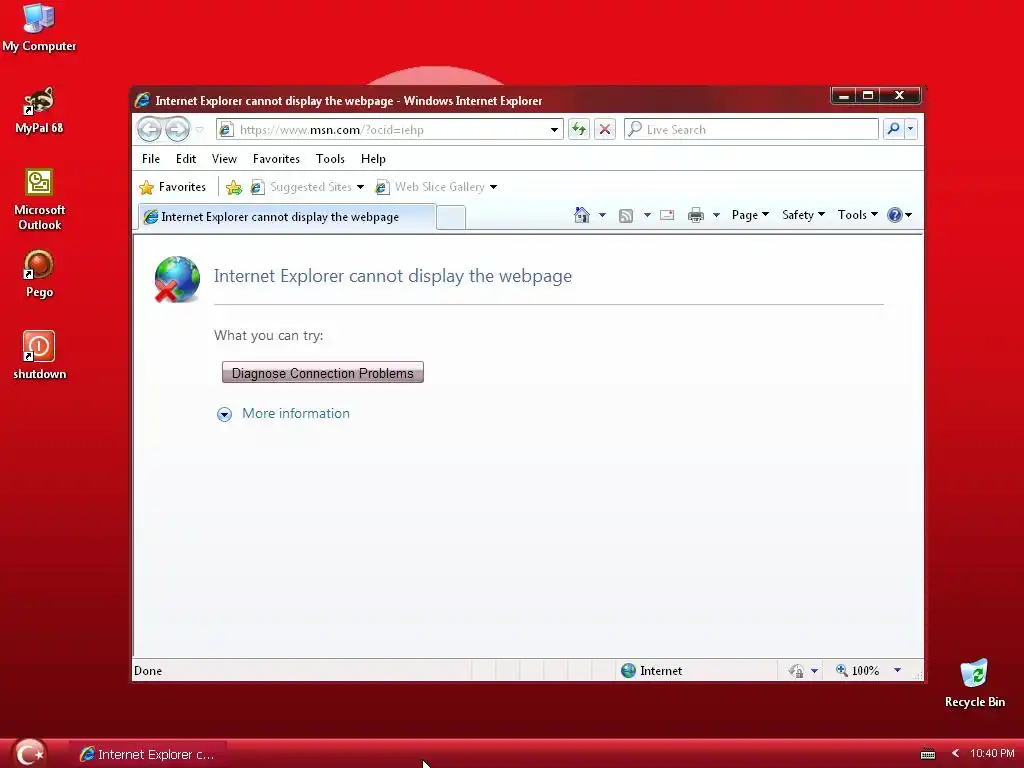Open the Start button on taskbar
This screenshot has height=768, width=1024.
(29, 753)
